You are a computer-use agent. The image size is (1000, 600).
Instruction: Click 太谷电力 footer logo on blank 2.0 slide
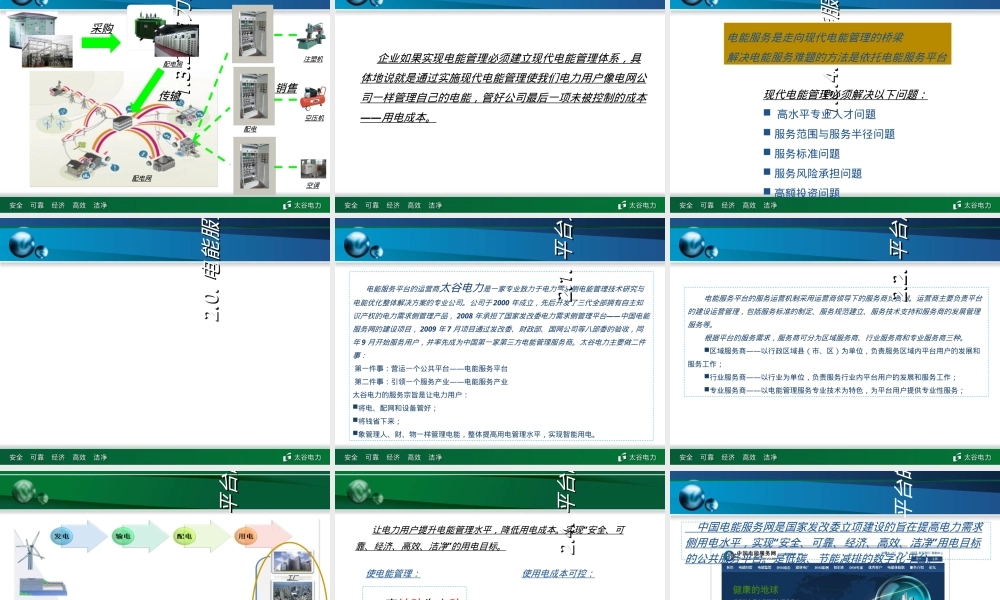pos(302,457)
